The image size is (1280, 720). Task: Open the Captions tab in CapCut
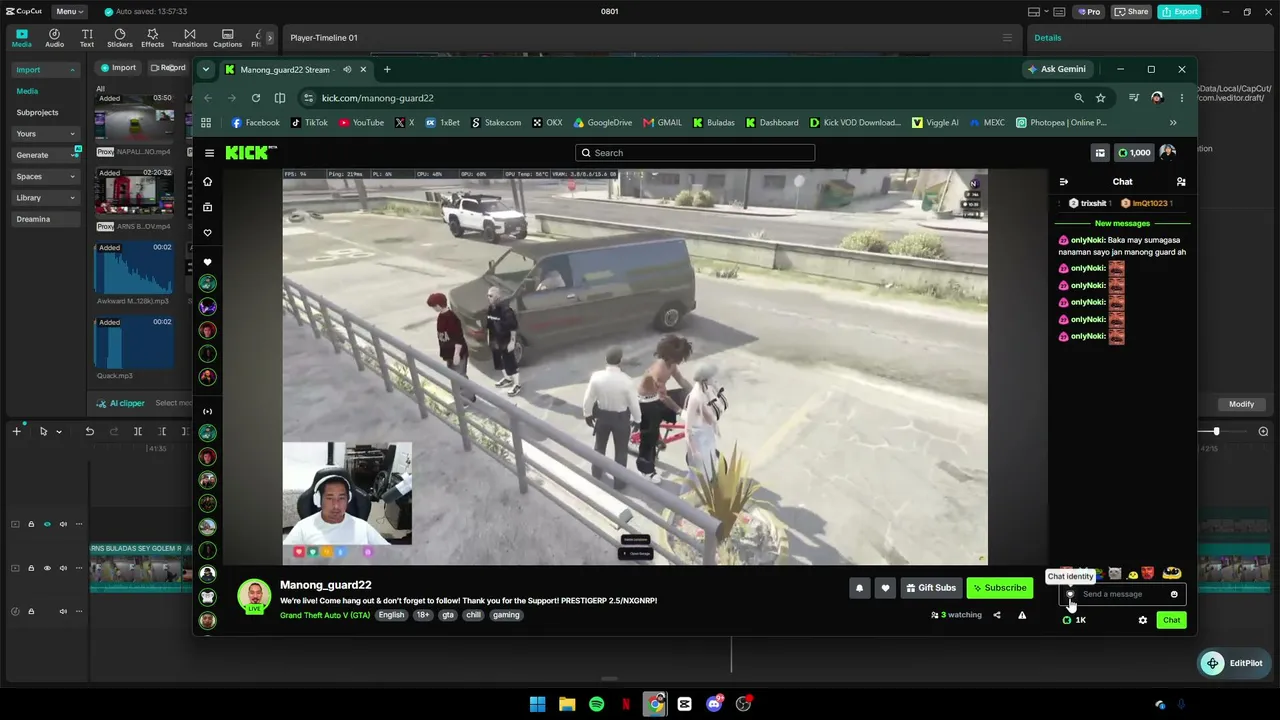coord(227,38)
